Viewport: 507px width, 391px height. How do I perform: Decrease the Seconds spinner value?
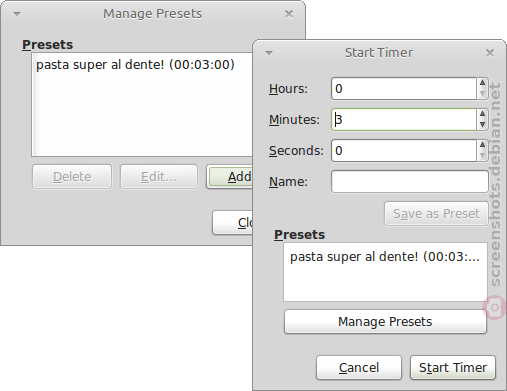(x=482, y=156)
